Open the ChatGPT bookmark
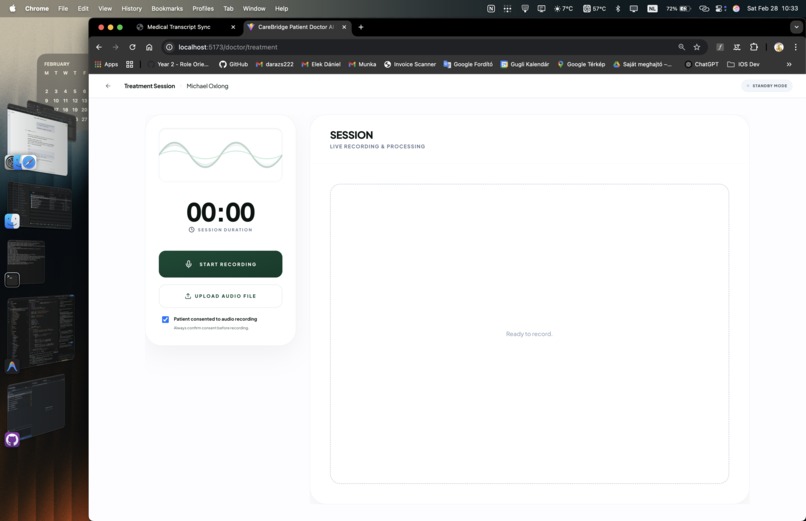The height and width of the screenshot is (521, 806). pyautogui.click(x=702, y=64)
